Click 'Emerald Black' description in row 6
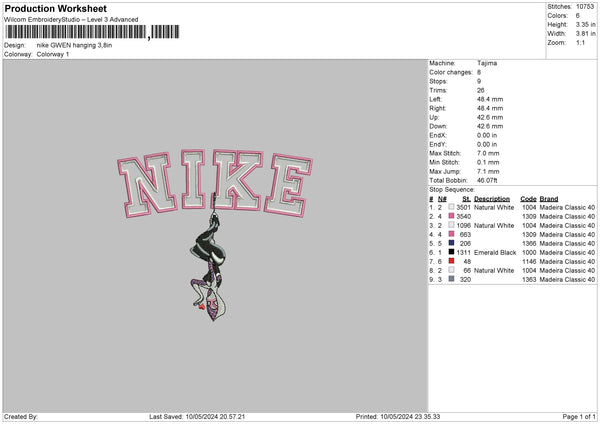Viewport: 600px width, 424px height. pyautogui.click(x=495, y=253)
